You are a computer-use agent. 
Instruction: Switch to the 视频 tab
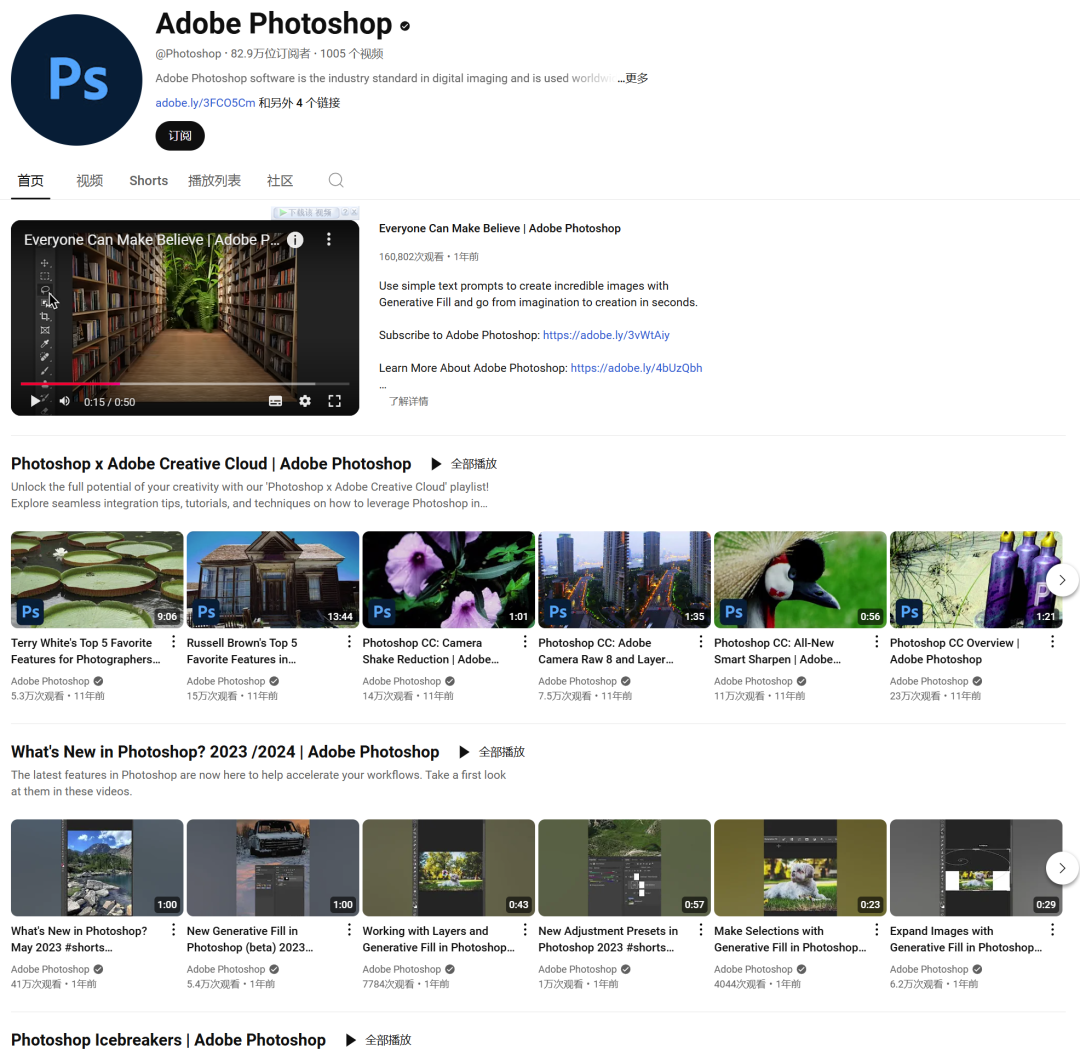tap(90, 180)
